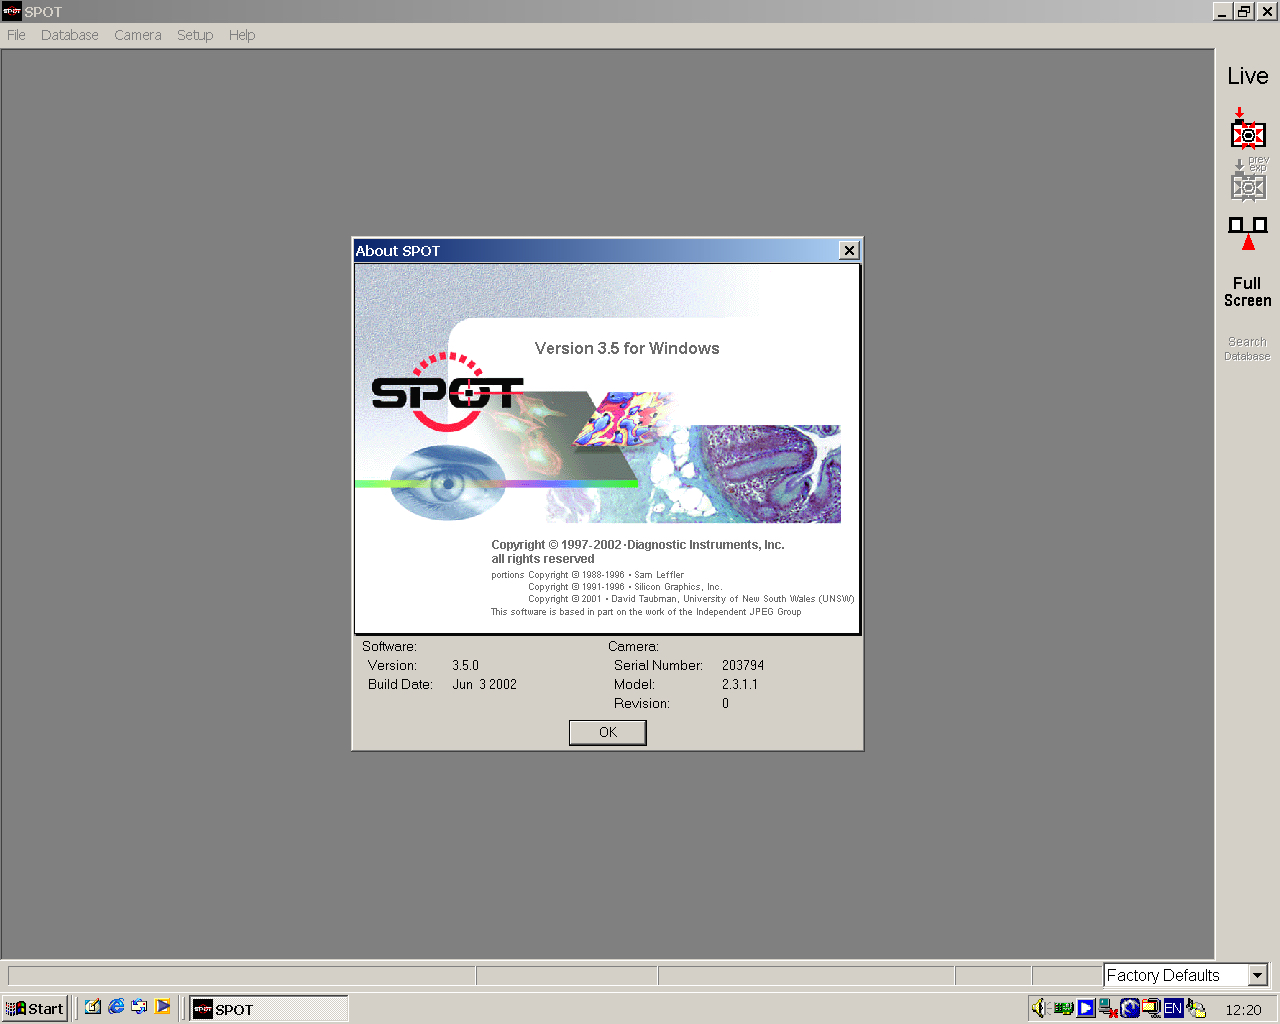
Task: Open the File menu
Action: 16,35
